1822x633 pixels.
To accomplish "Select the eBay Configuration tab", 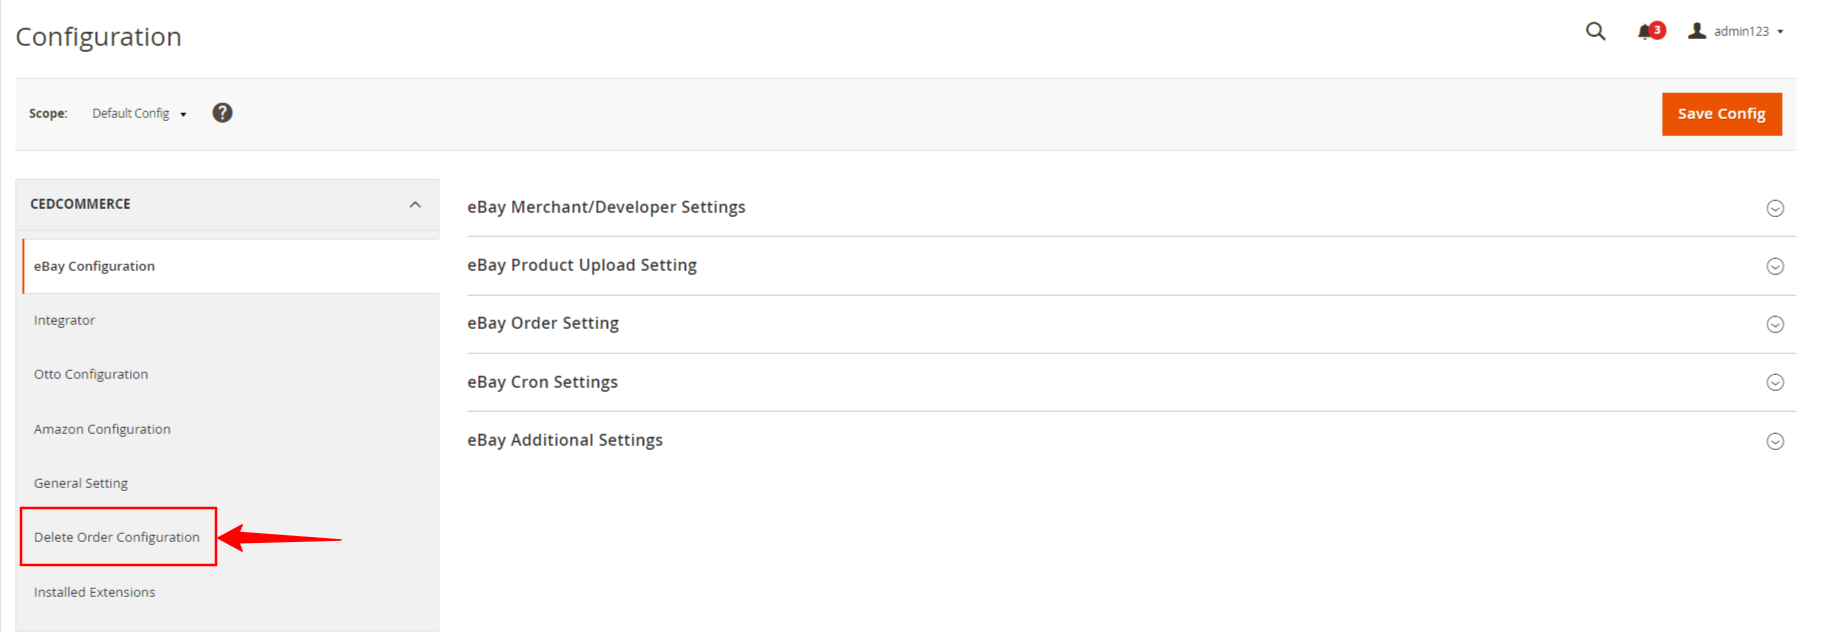I will (x=230, y=266).
